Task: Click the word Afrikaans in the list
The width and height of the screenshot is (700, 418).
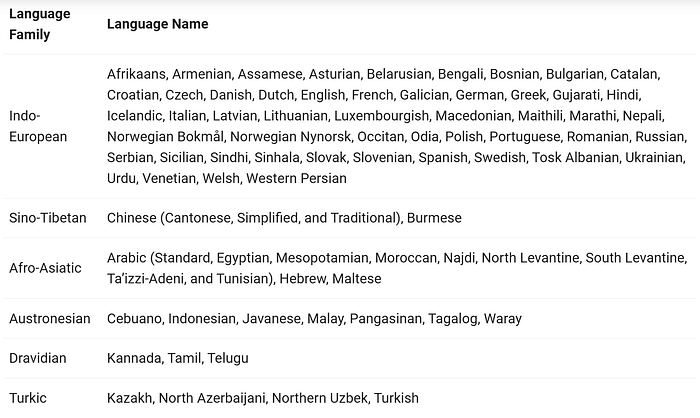Action: click(136, 74)
